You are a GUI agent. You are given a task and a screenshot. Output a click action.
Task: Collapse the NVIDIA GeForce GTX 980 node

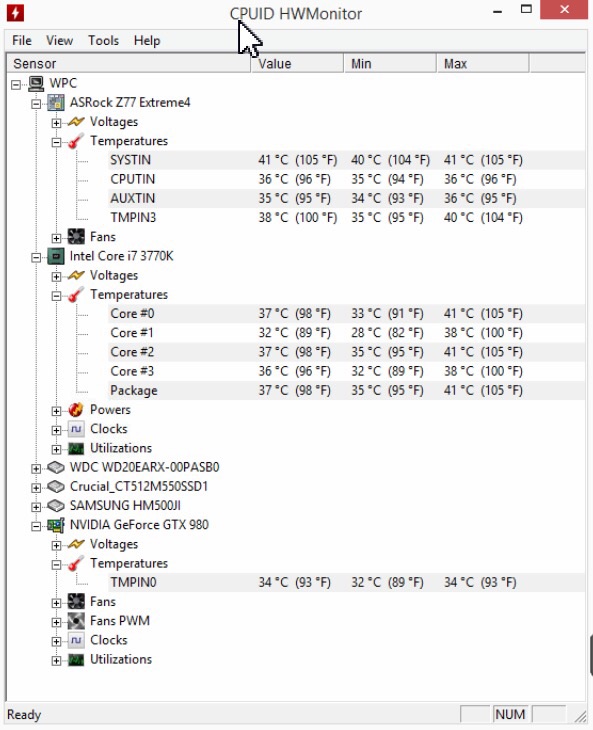36,526
